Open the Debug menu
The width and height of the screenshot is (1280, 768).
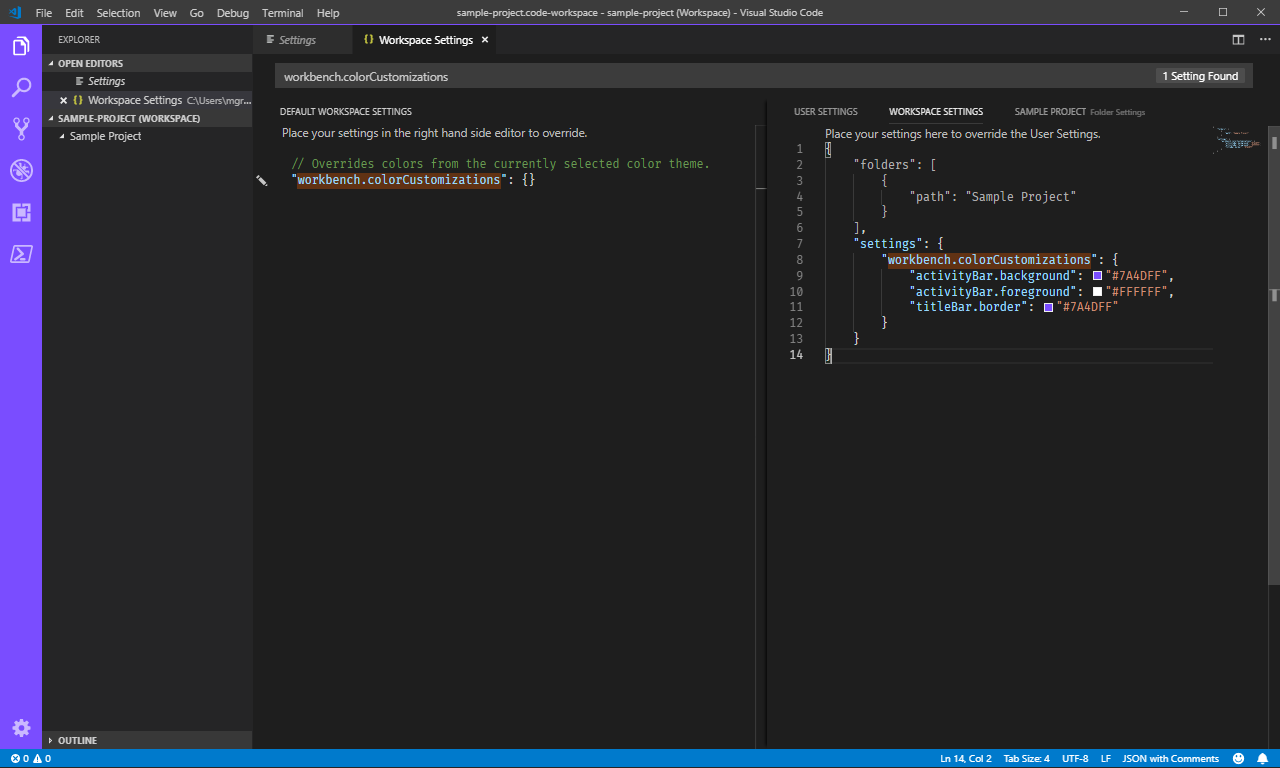click(x=233, y=13)
